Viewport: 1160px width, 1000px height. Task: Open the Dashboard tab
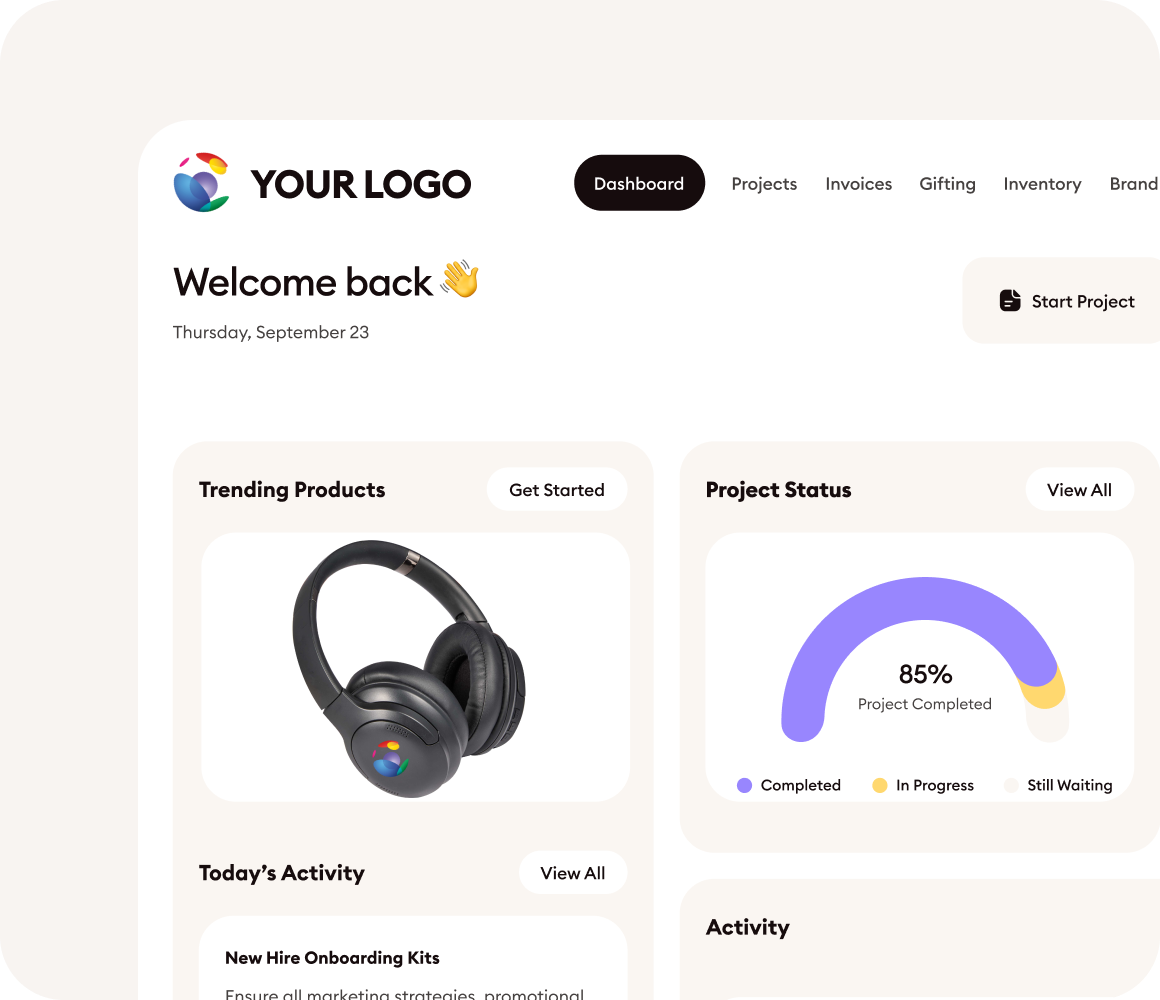(x=639, y=183)
